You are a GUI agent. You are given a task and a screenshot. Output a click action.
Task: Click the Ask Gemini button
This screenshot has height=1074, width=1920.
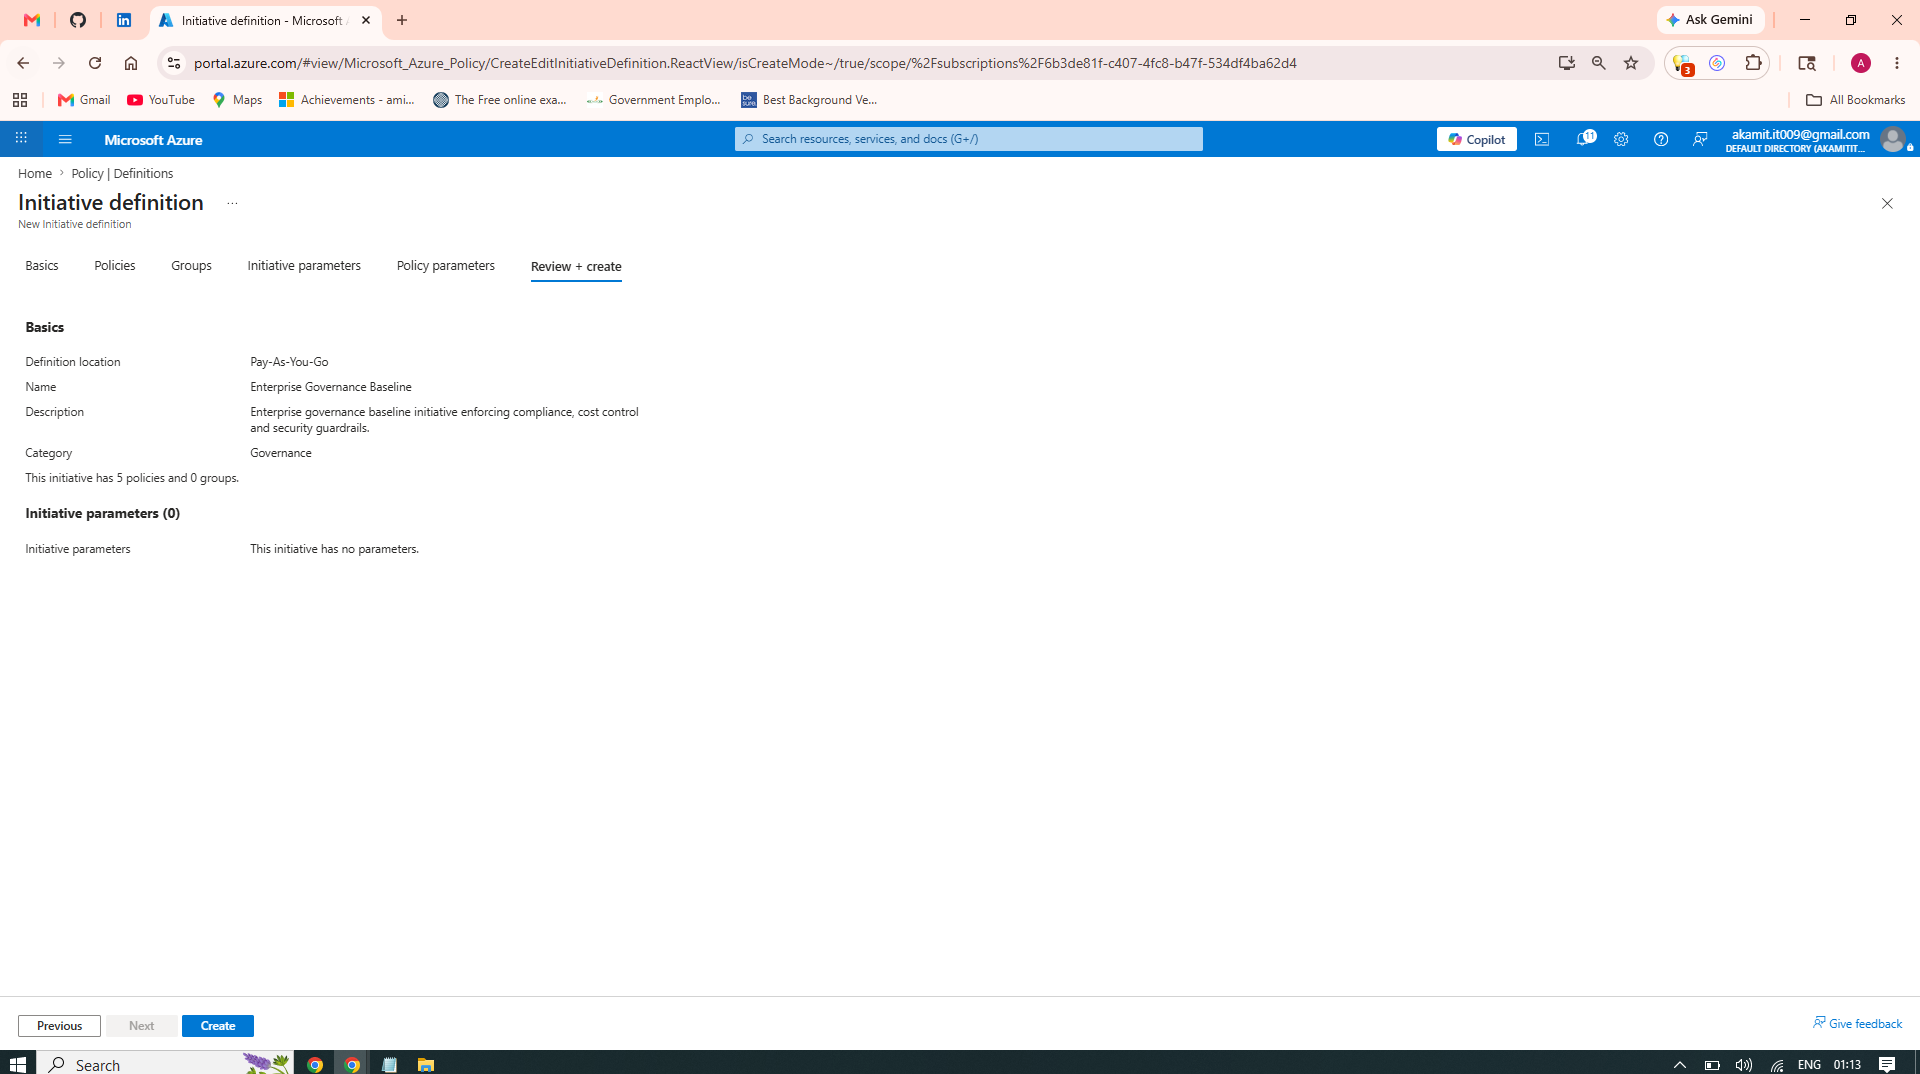tap(1710, 20)
